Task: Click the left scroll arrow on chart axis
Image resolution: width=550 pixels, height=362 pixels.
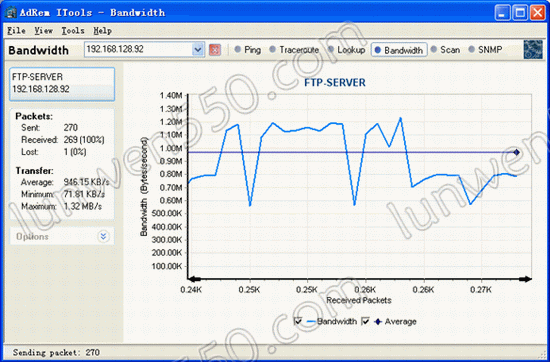Action: pyautogui.click(x=194, y=279)
